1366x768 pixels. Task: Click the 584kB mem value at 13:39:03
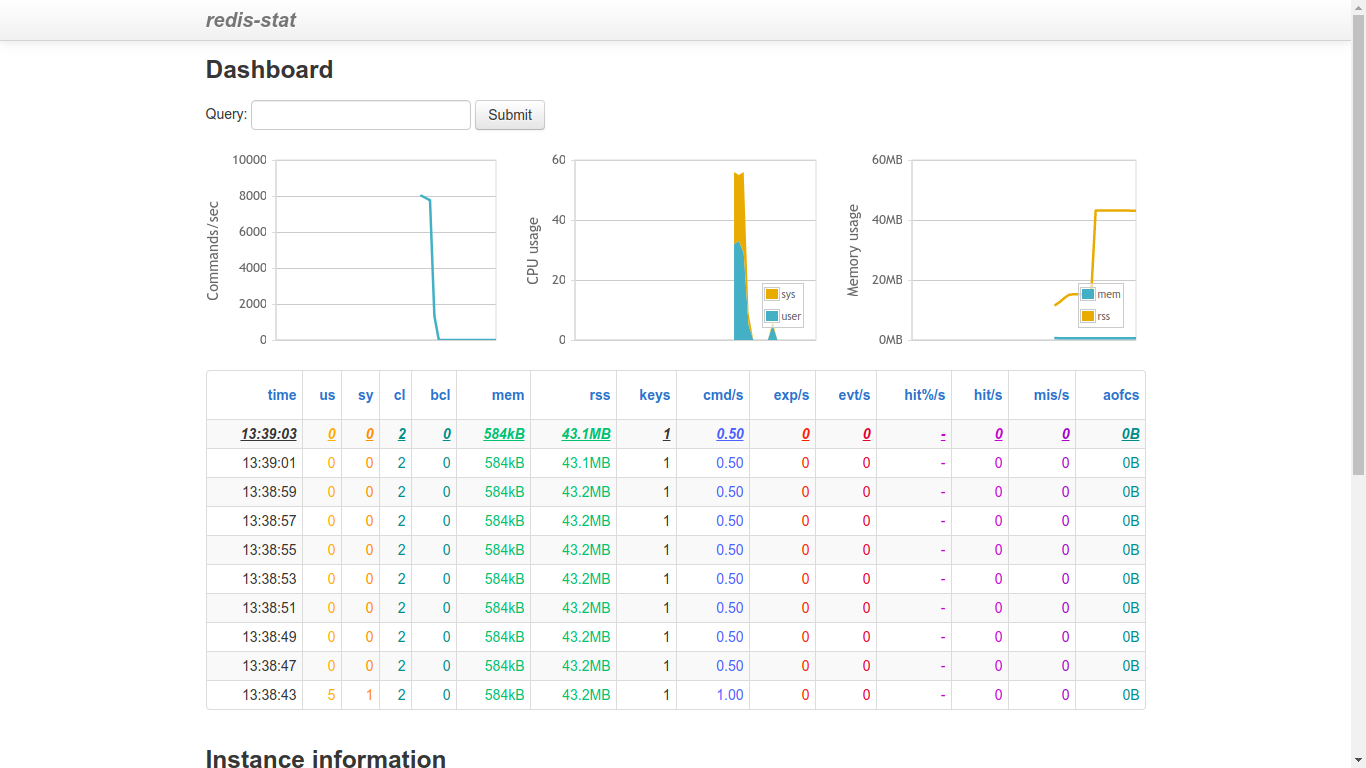(504, 434)
